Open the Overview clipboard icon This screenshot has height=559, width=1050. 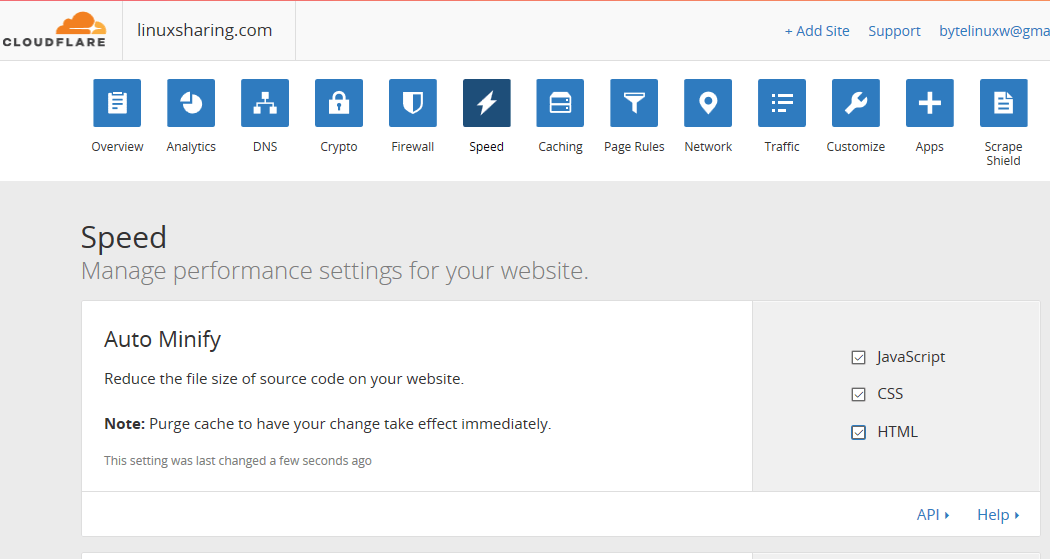[117, 103]
